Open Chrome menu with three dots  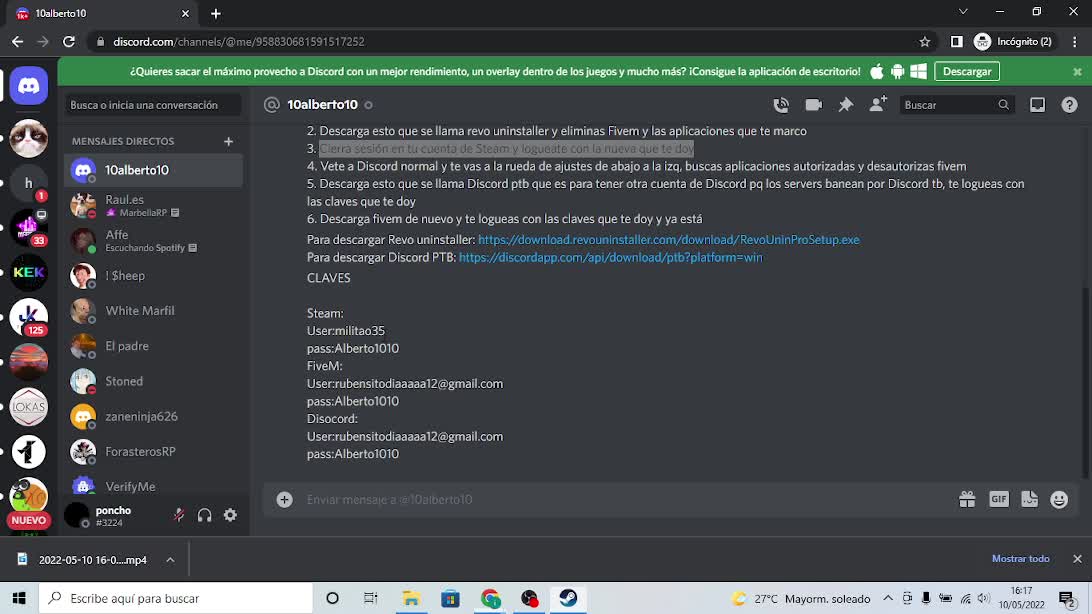[1075, 42]
